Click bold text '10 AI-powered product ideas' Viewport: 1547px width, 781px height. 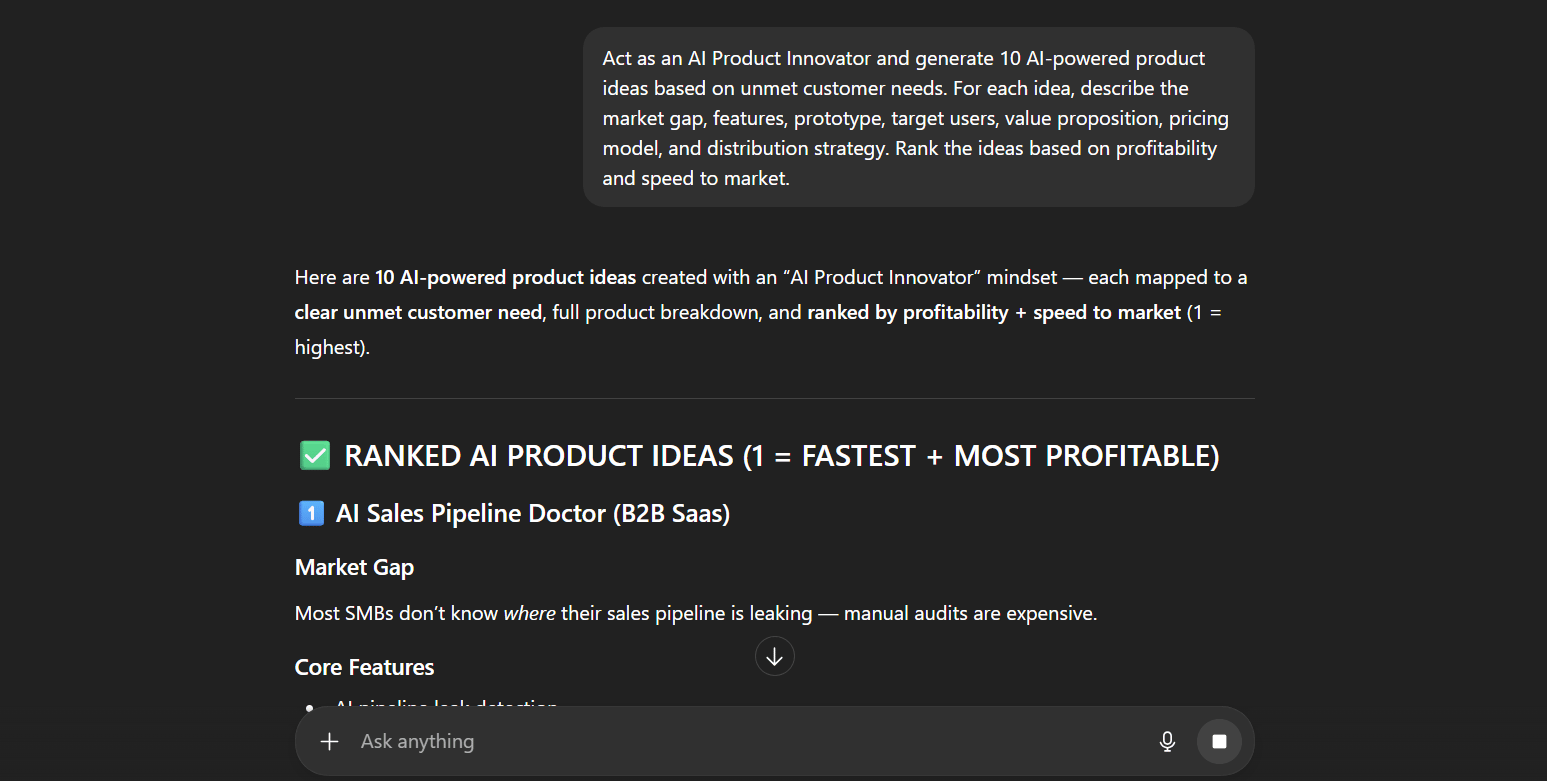(x=506, y=277)
